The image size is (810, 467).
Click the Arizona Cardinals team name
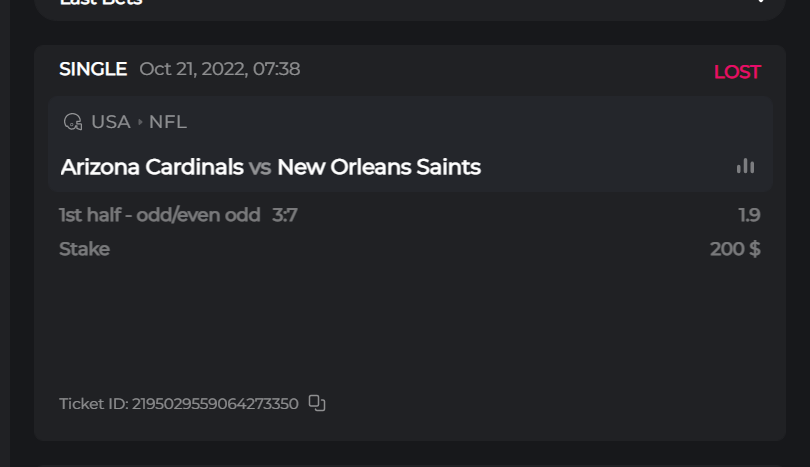coord(152,167)
